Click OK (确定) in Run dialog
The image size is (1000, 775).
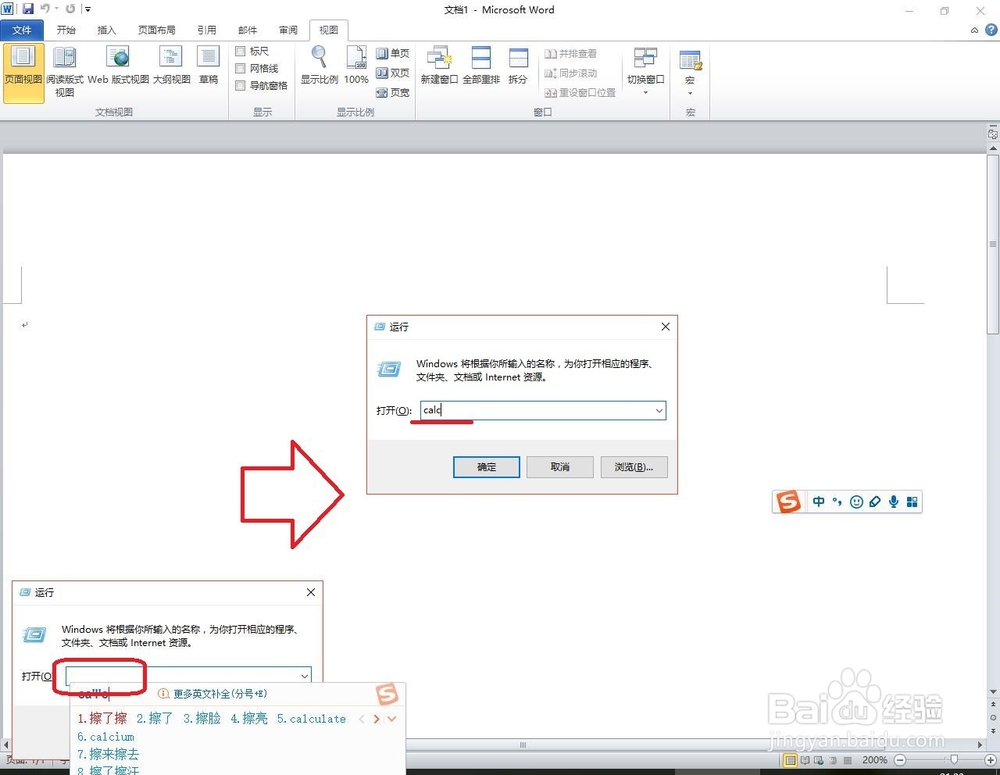[486, 467]
